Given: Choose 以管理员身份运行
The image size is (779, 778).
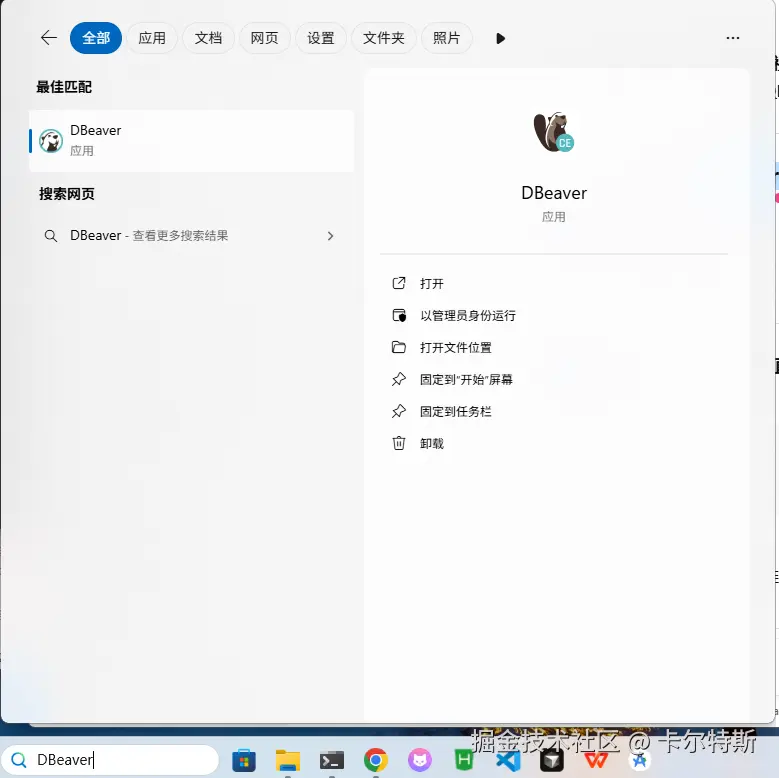Looking at the screenshot, I should click(x=468, y=315).
